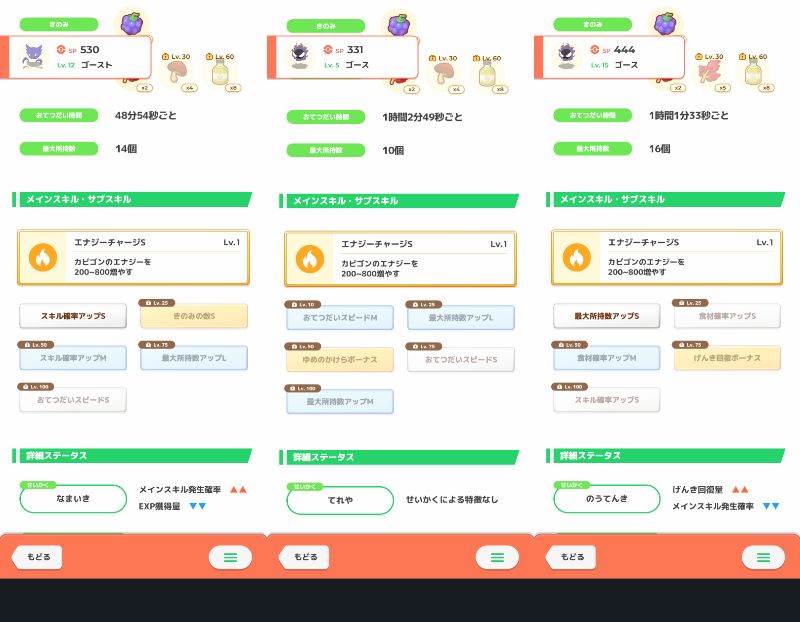The width and height of the screenshot is (800, 622).
Task: Open the hamburger menu on SP 444 screen
Action: click(763, 557)
